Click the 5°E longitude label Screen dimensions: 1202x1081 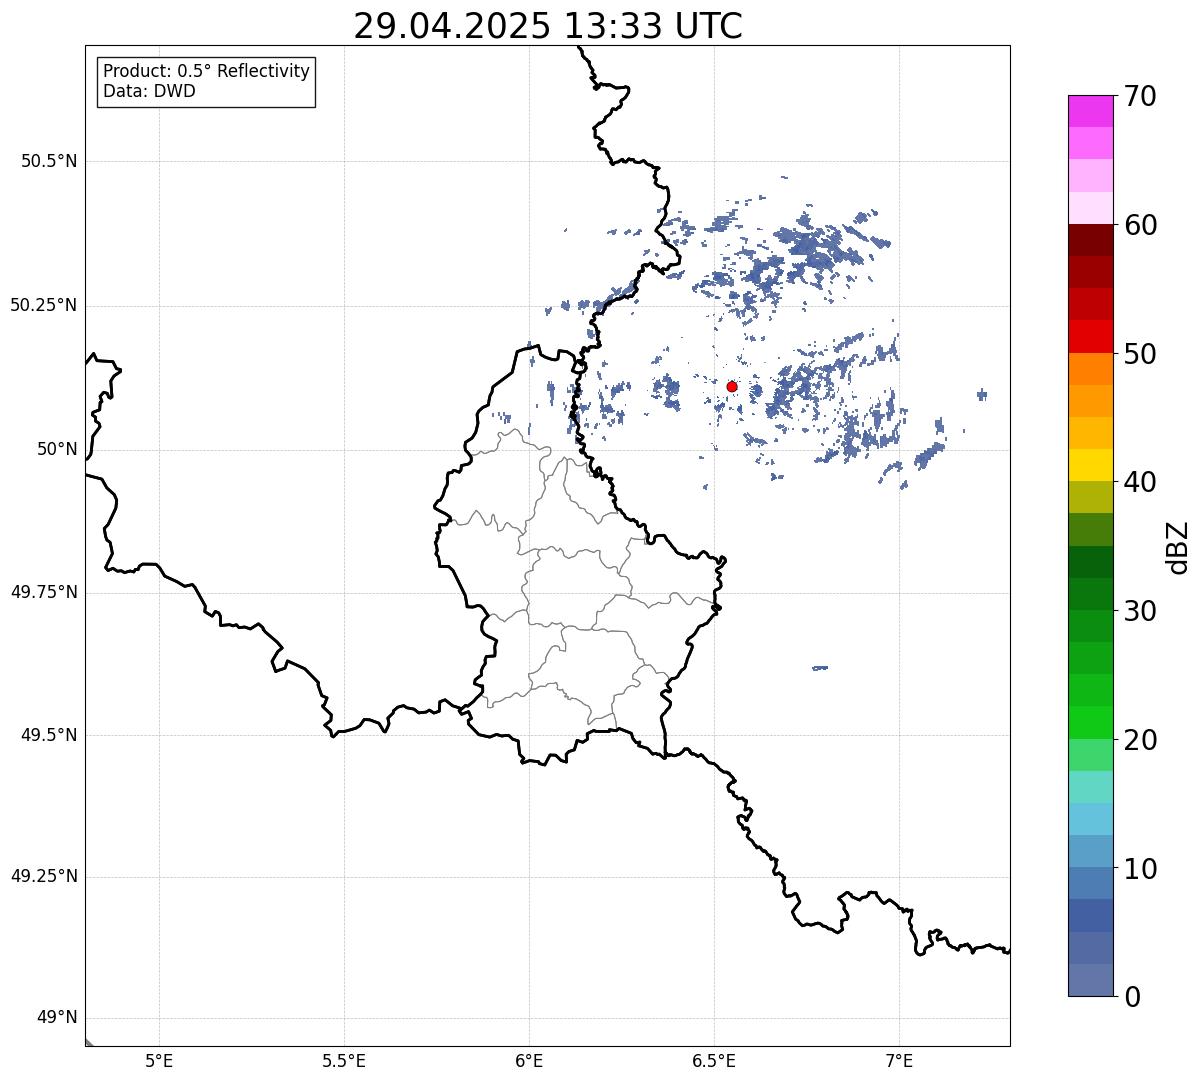coord(159,1061)
